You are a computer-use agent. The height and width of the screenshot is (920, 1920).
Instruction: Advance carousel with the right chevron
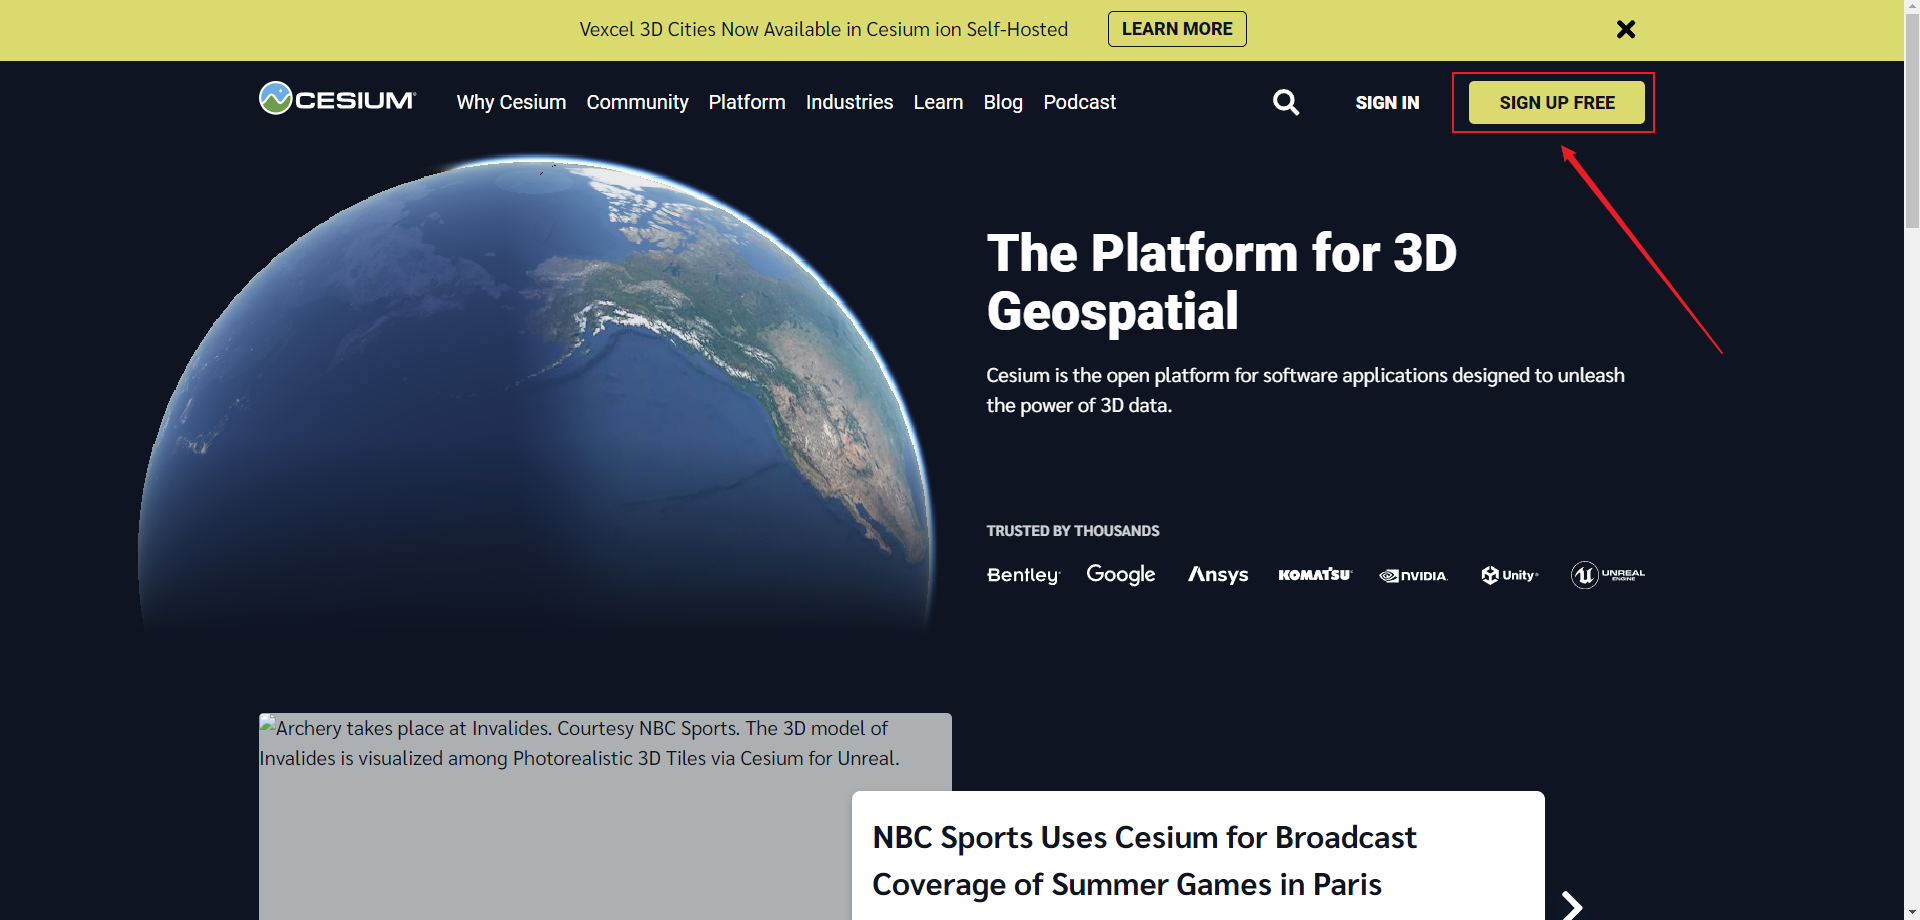click(1572, 905)
